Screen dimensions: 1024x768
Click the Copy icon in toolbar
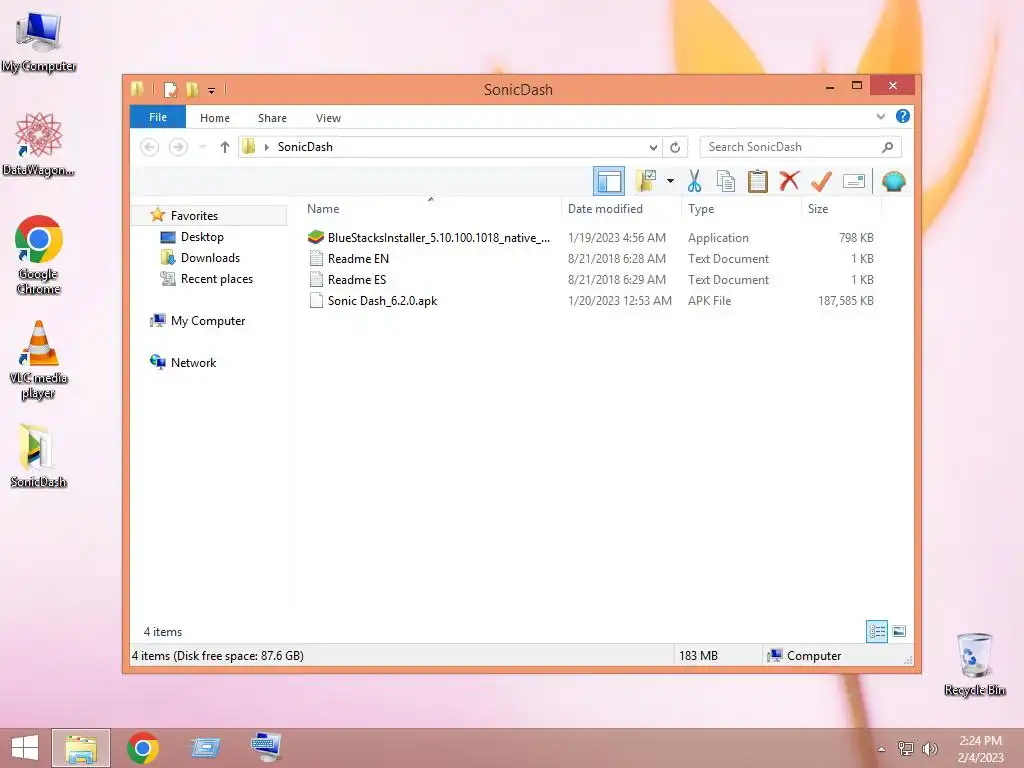(726, 181)
